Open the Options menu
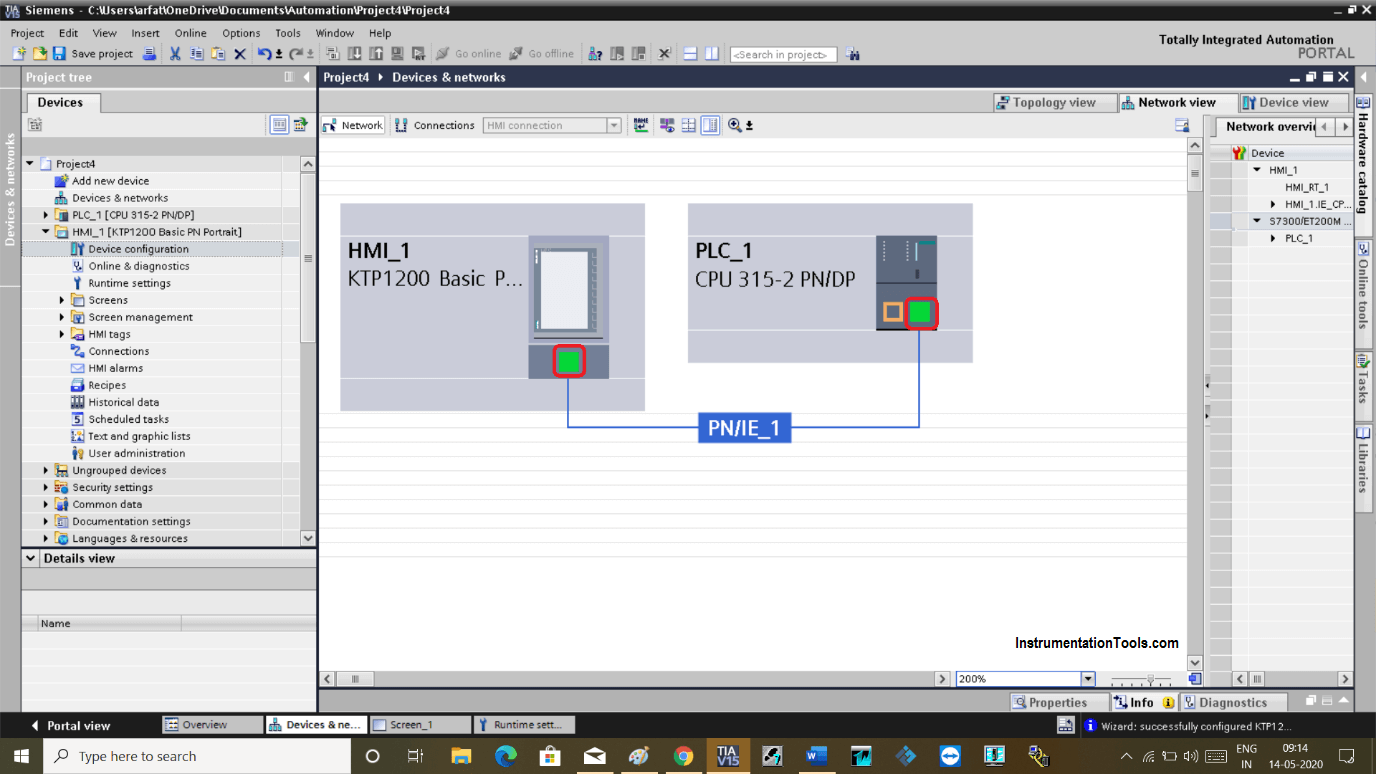 tap(241, 33)
